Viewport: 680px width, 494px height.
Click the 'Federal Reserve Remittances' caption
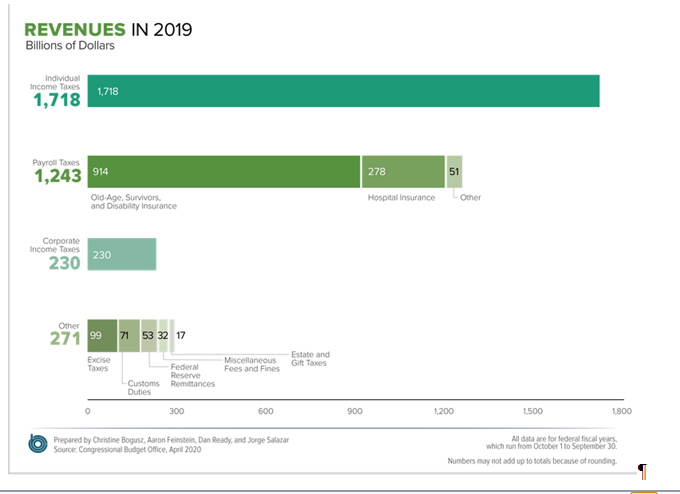click(193, 375)
